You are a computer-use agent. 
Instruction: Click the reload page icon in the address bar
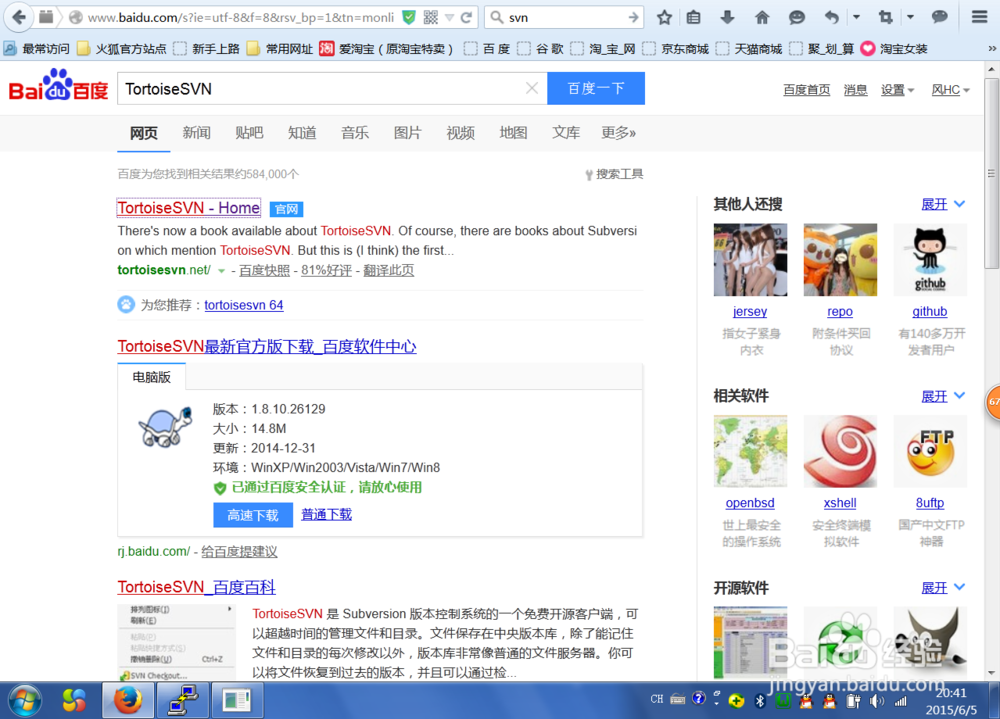pos(466,18)
